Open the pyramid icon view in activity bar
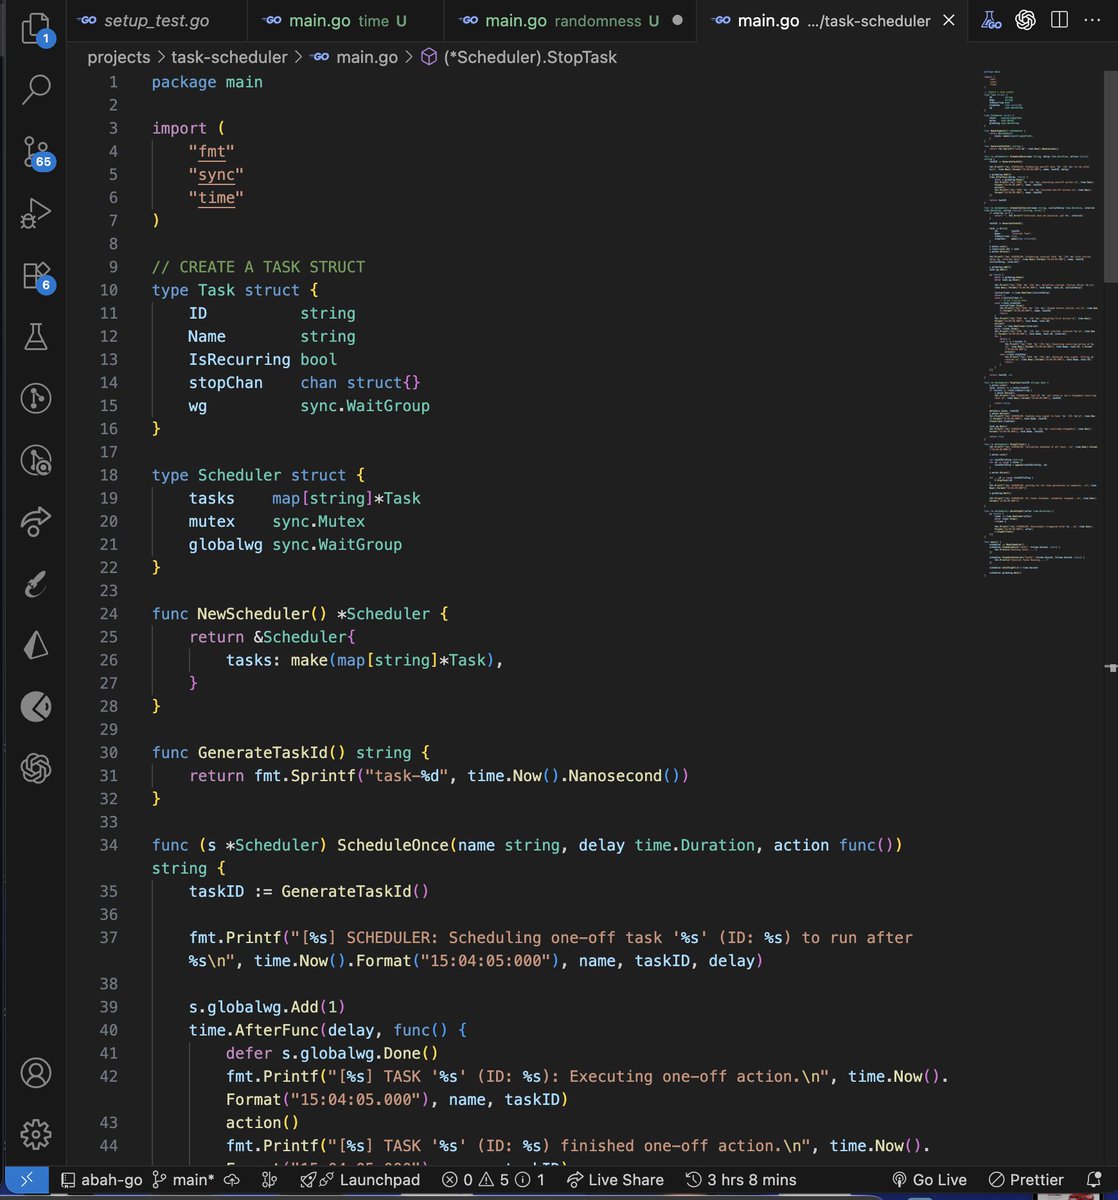The image size is (1118, 1200). [x=36, y=645]
